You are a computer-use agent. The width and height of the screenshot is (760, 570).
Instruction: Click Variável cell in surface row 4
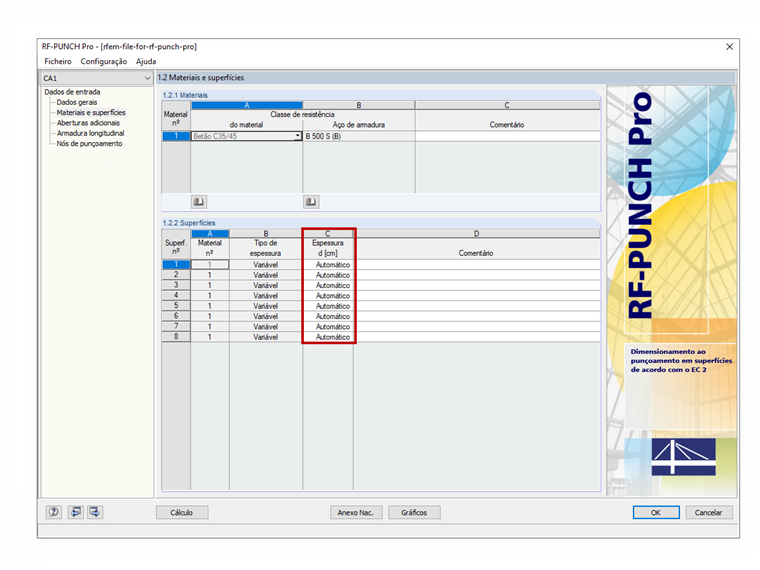(x=266, y=296)
